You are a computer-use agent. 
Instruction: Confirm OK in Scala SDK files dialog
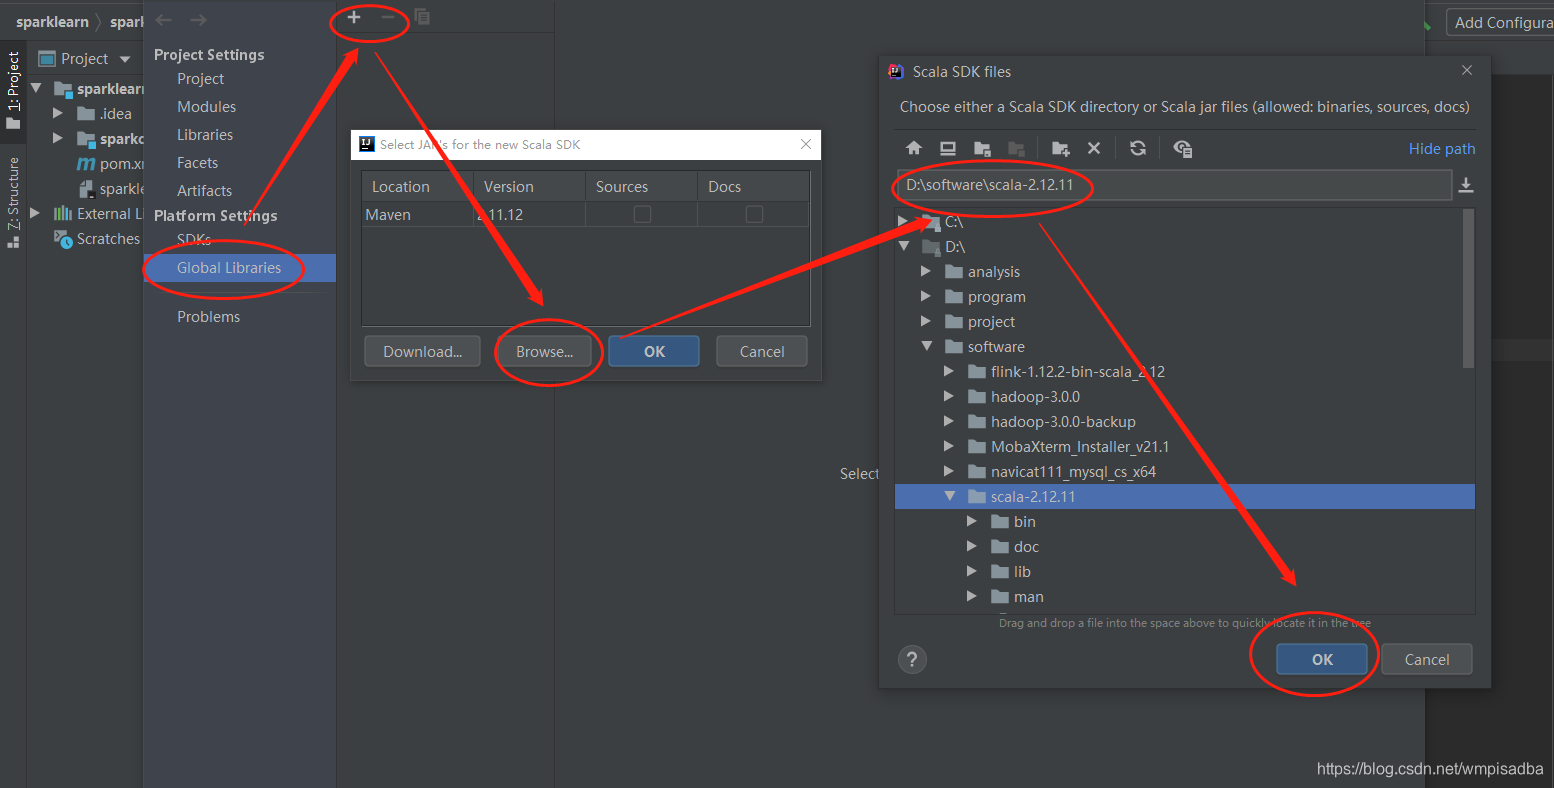coord(1322,659)
